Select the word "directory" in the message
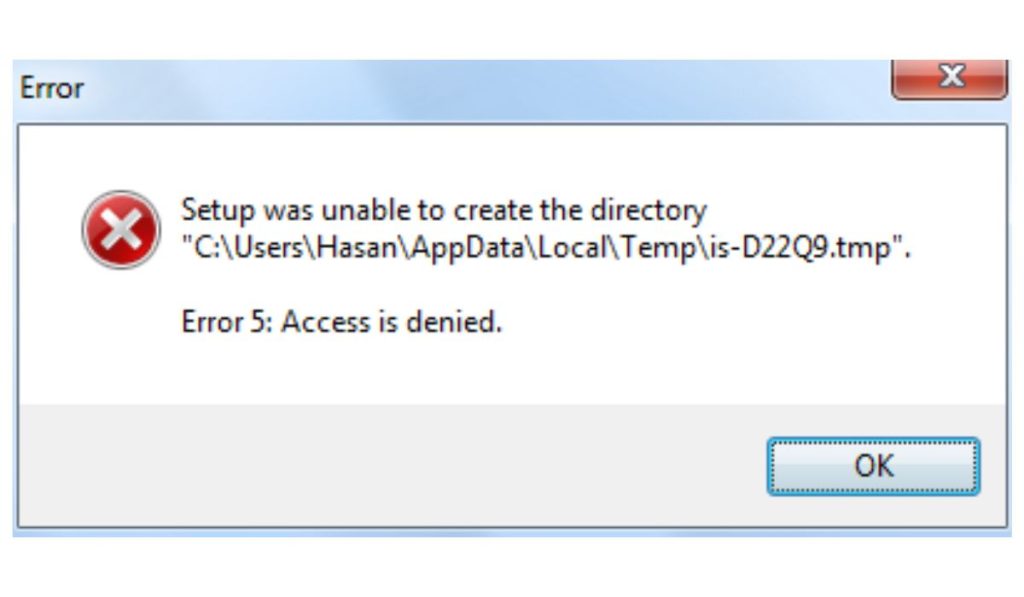The width and height of the screenshot is (1024, 597). [646, 212]
